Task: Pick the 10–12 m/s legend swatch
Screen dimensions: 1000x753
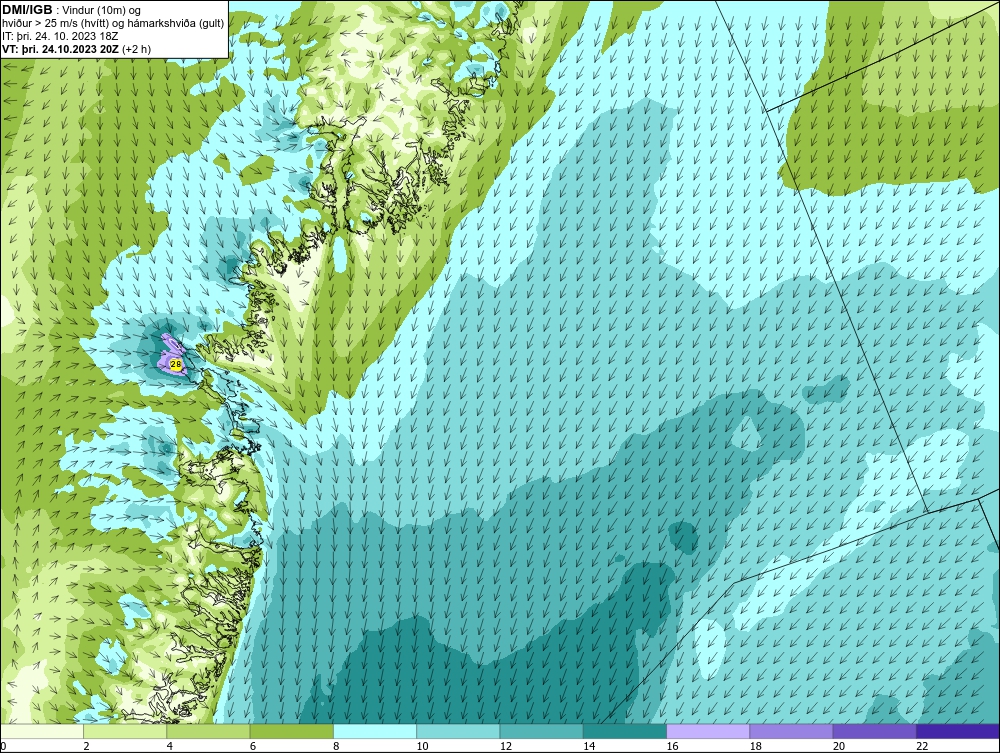Action: tap(458, 731)
